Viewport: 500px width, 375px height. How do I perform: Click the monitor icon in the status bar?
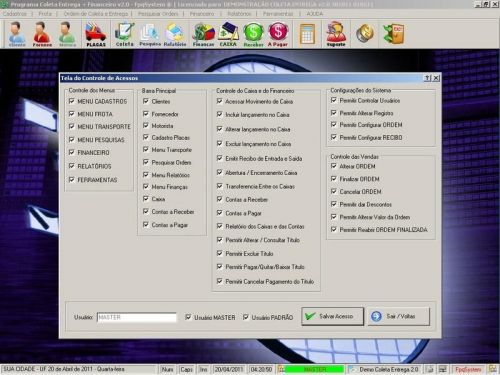[442, 369]
